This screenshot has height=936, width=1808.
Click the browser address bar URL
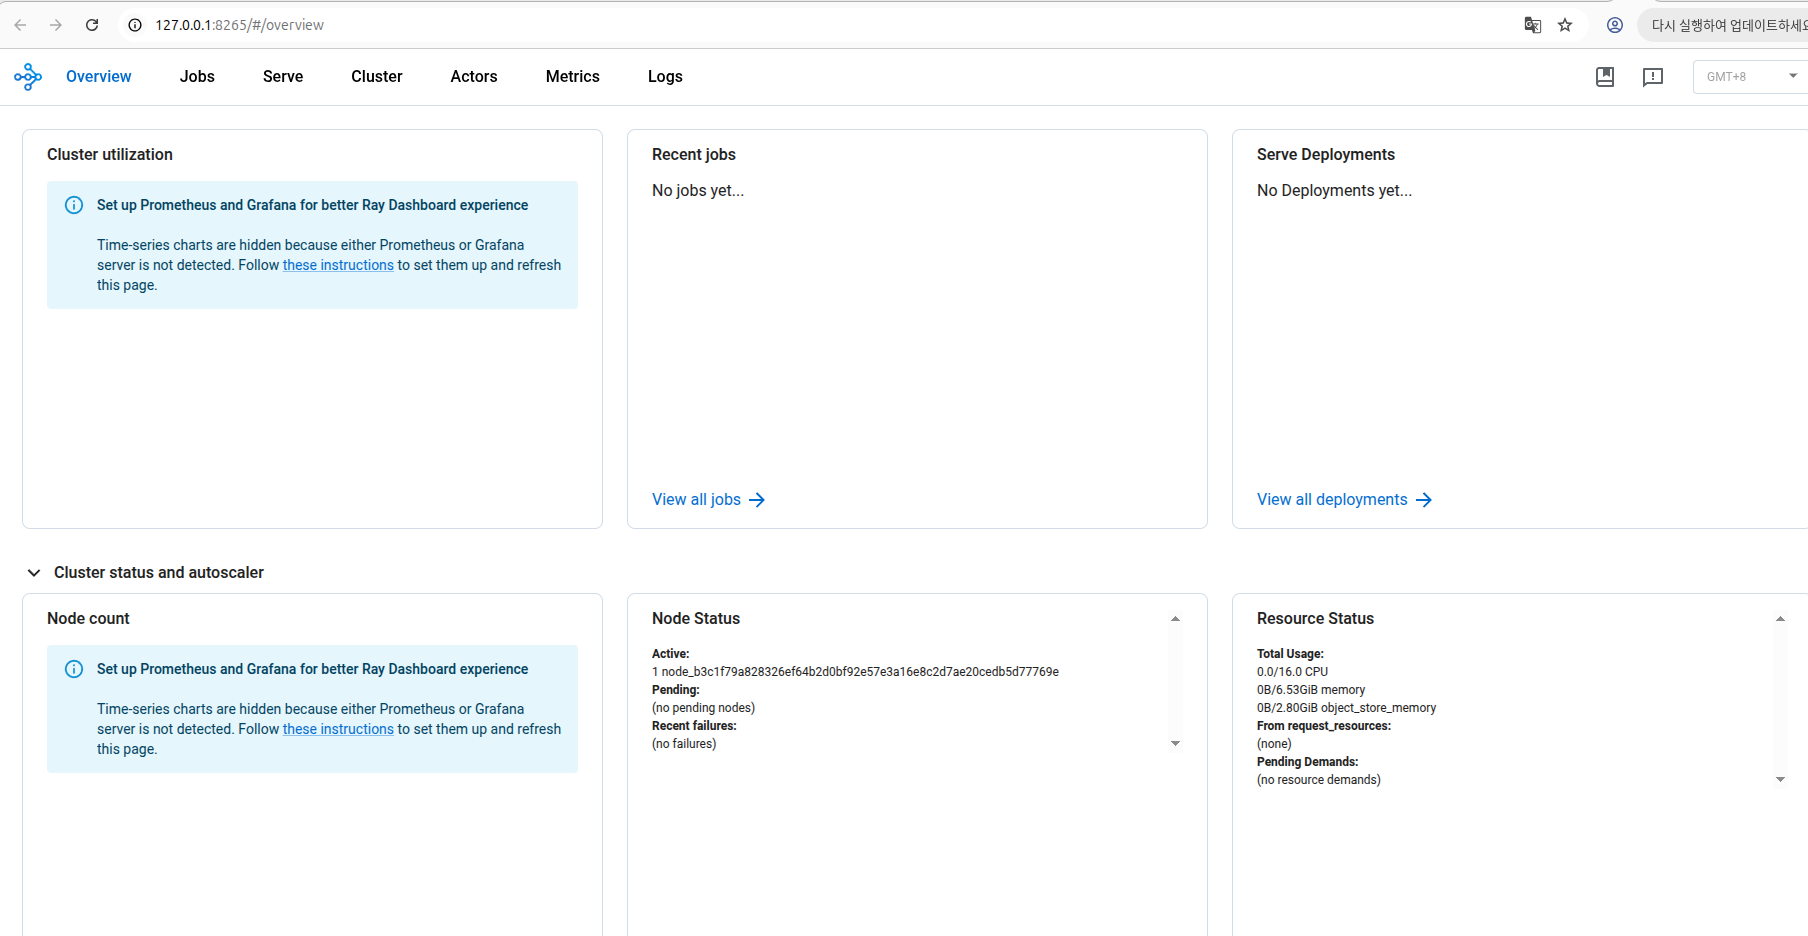[x=240, y=25]
